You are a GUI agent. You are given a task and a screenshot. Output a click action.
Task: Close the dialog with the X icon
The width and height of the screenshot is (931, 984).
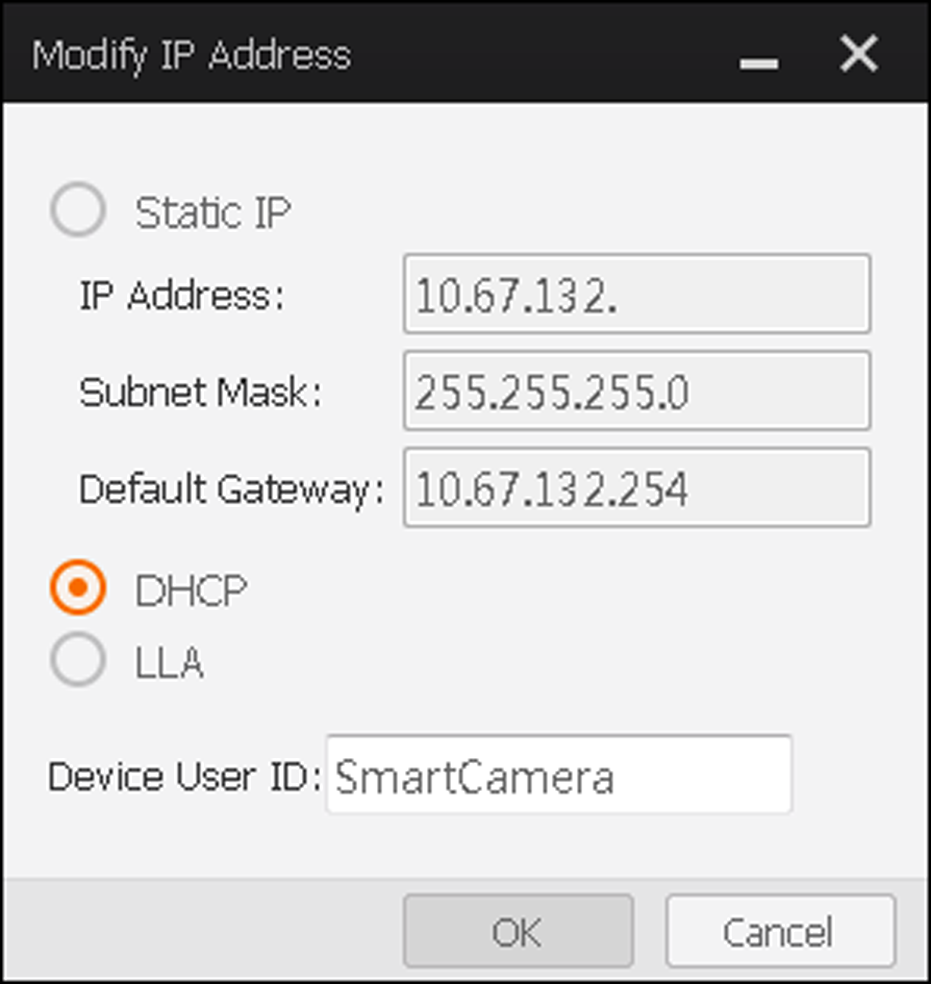point(858,54)
